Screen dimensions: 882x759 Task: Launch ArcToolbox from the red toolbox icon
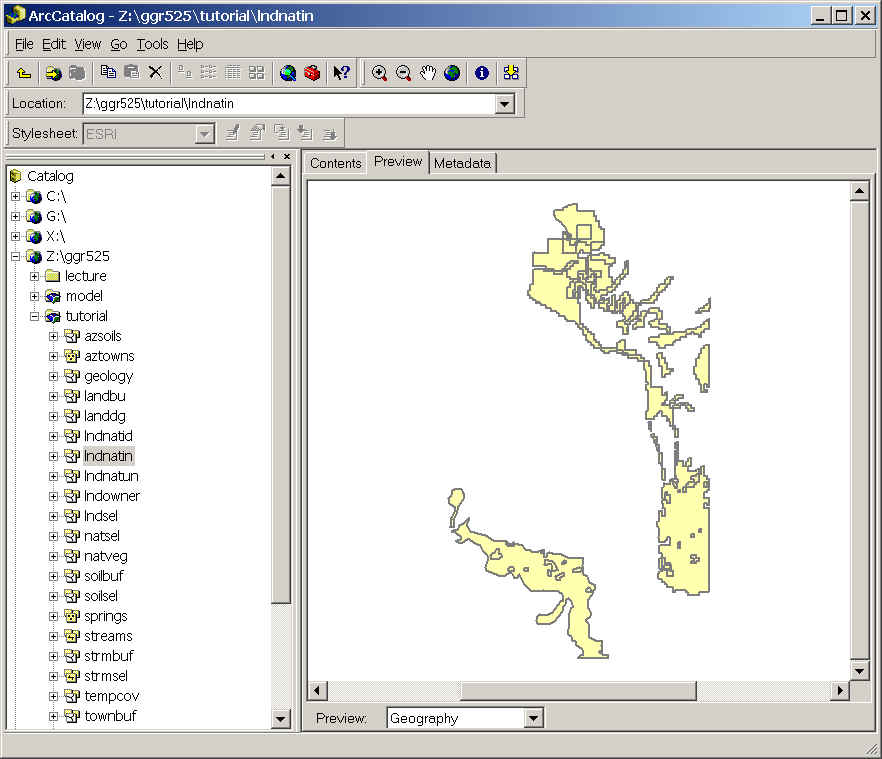(312, 73)
